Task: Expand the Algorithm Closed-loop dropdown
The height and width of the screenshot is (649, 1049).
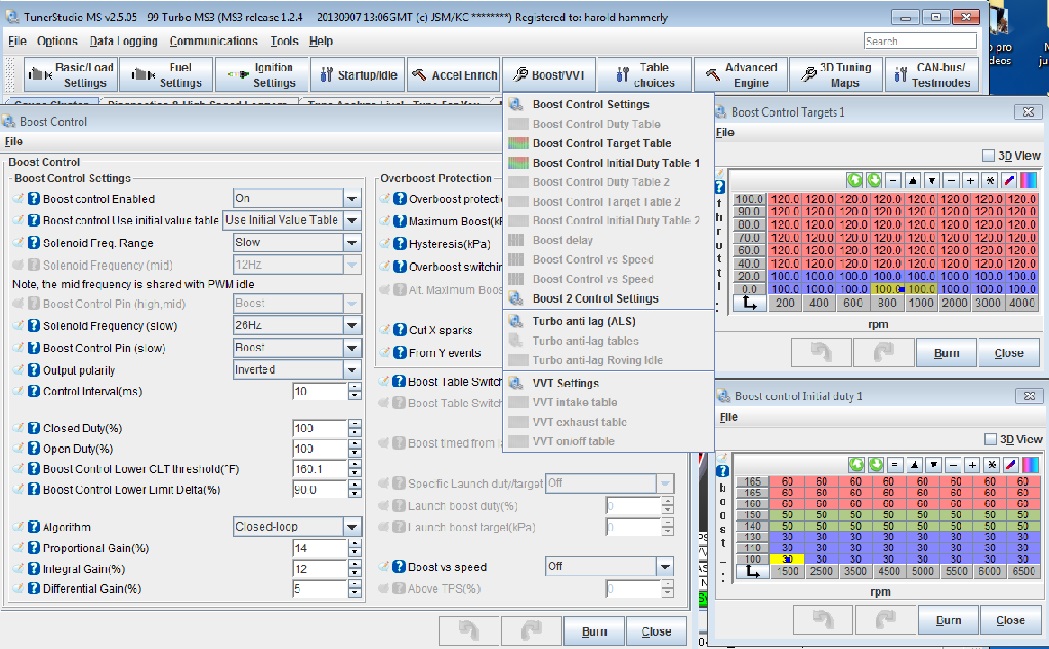Action: click(351, 527)
